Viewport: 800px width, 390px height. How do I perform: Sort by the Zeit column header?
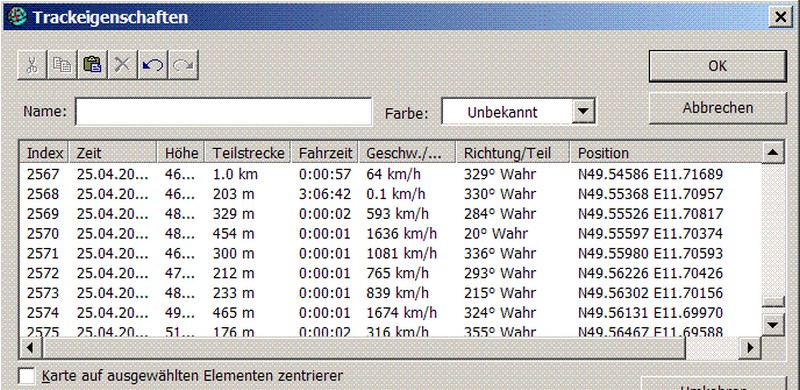click(x=113, y=153)
